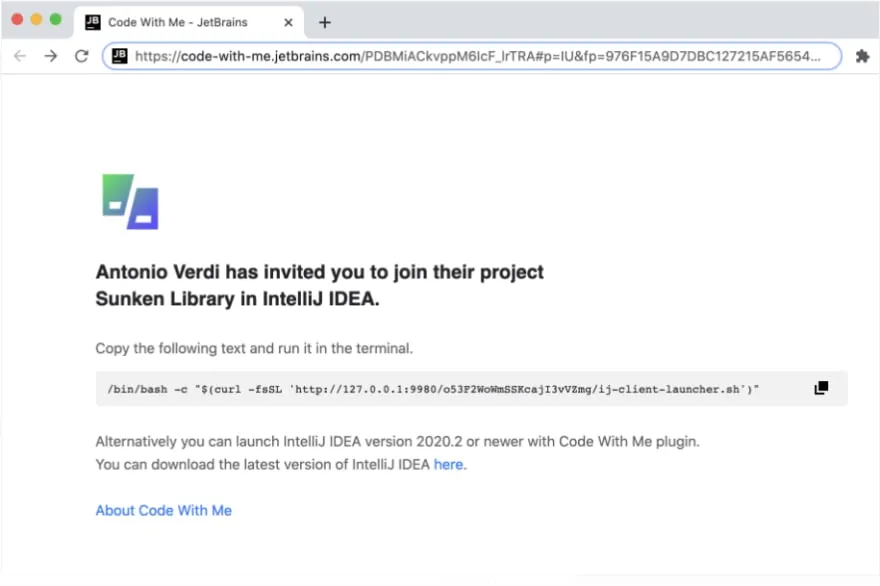Click the /bin/bash curl command text
This screenshot has height=586, width=880.
click(x=433, y=389)
